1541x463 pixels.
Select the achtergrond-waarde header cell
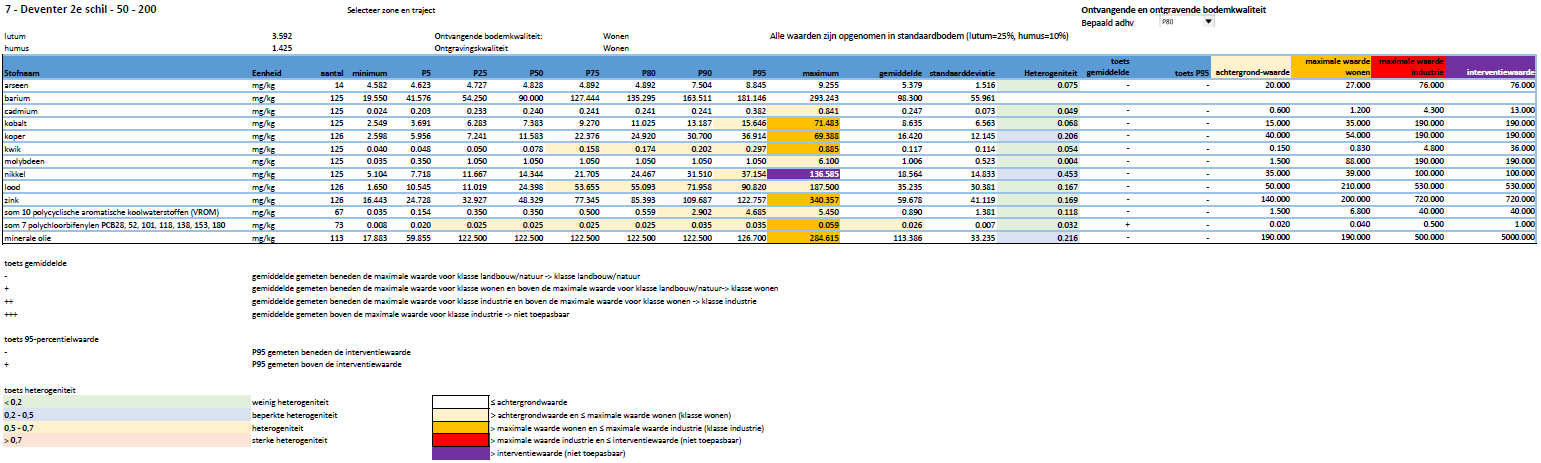click(1251, 72)
